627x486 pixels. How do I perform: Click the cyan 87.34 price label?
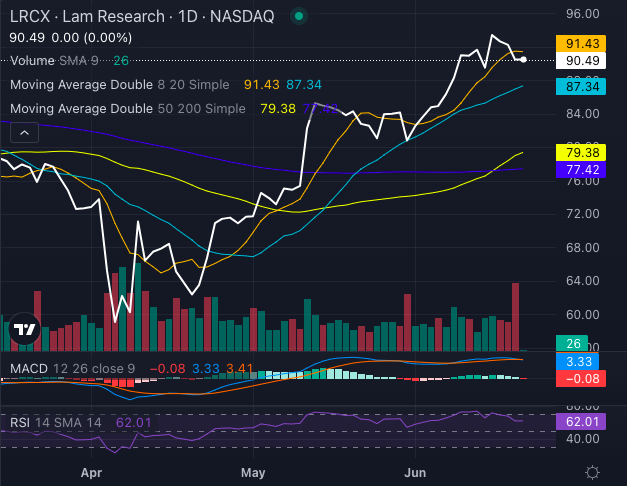pyautogui.click(x=581, y=86)
